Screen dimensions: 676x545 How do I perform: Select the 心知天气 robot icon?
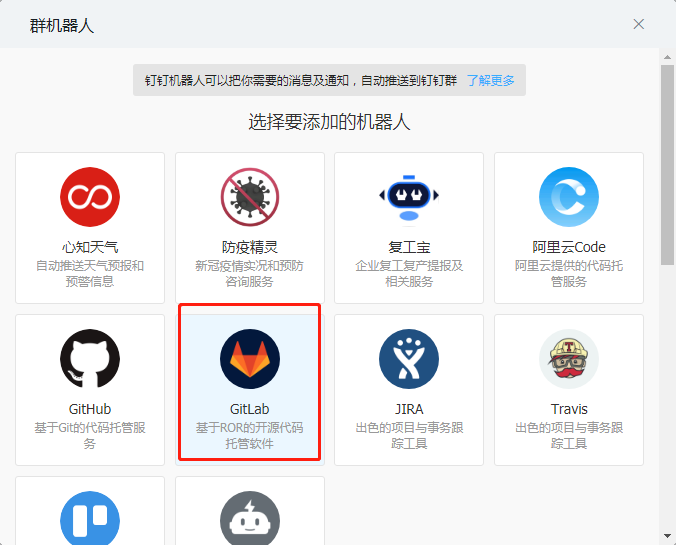pyautogui.click(x=90, y=197)
